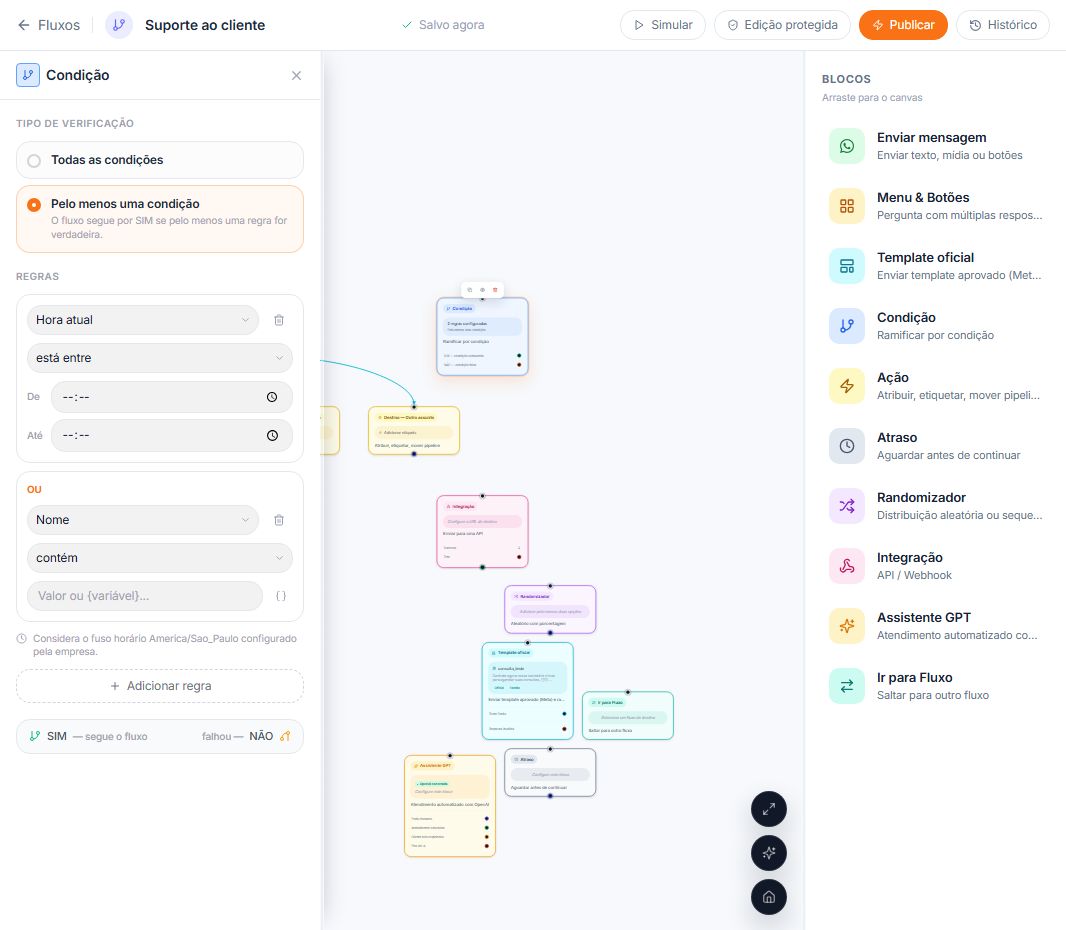Select the Randomizador node on canvas

click(x=550, y=610)
